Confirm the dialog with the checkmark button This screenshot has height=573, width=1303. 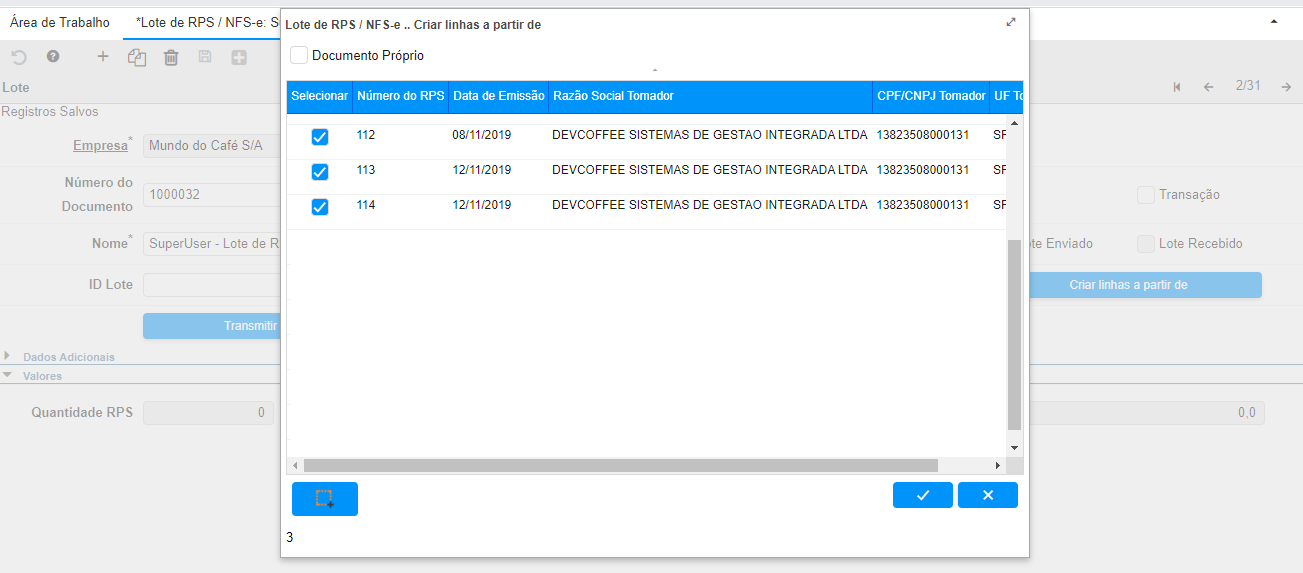pos(923,495)
